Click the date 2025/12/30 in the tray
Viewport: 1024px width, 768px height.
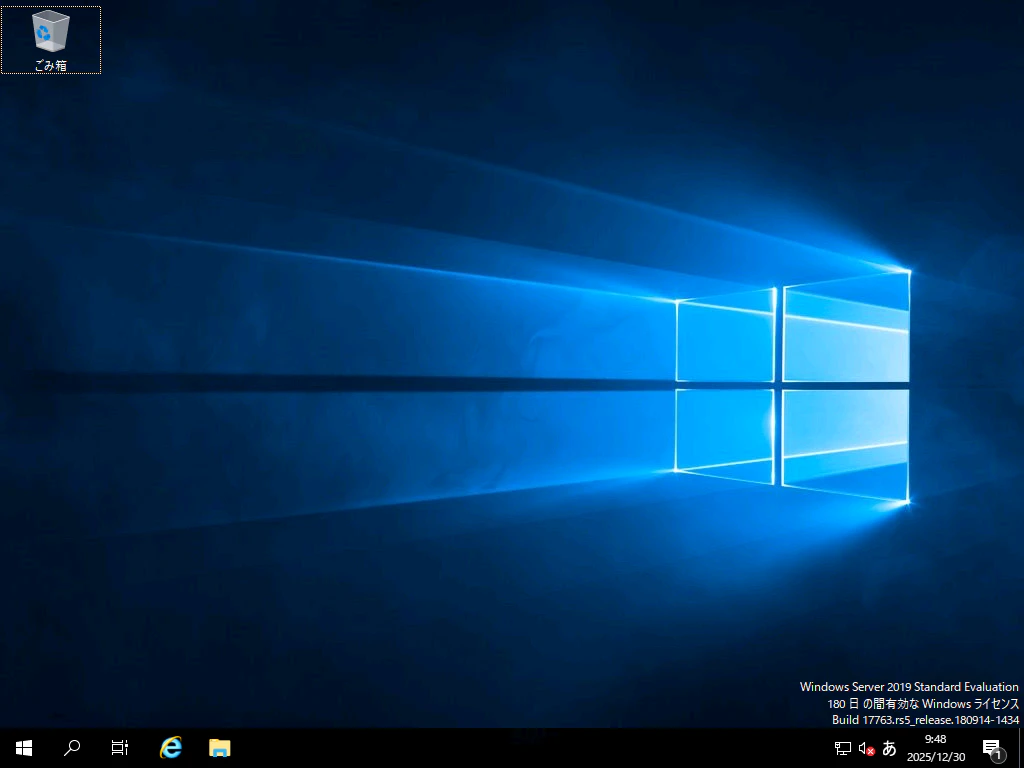[x=934, y=754]
